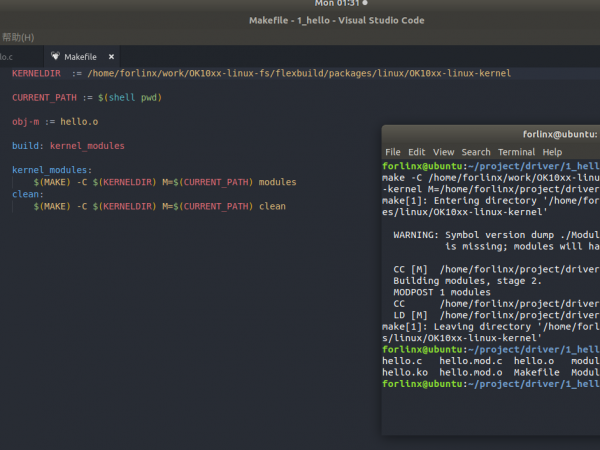Open the terminal Edit menu
Screen dimensions: 600x450
point(417,152)
